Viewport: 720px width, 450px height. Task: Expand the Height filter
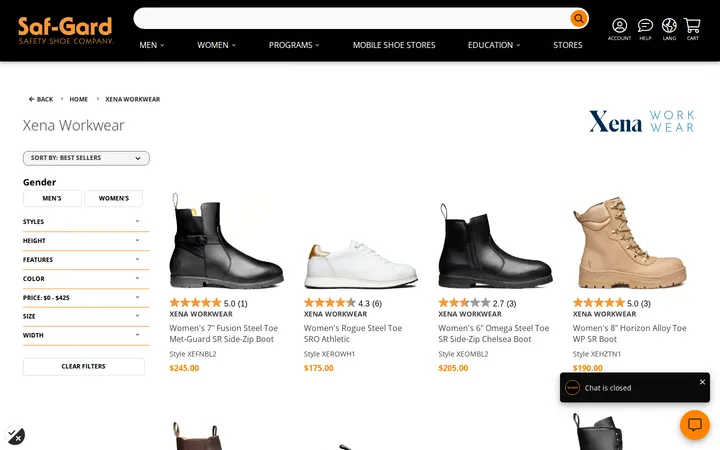(86, 241)
